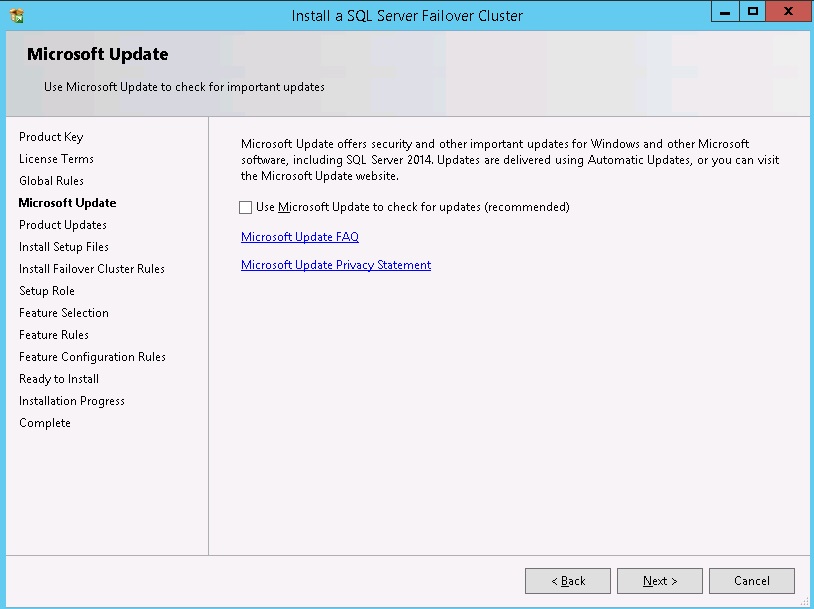Click the window title Install a SQL Server Failover Cluster
Screen dimensions: 814x609
[x=407, y=16]
